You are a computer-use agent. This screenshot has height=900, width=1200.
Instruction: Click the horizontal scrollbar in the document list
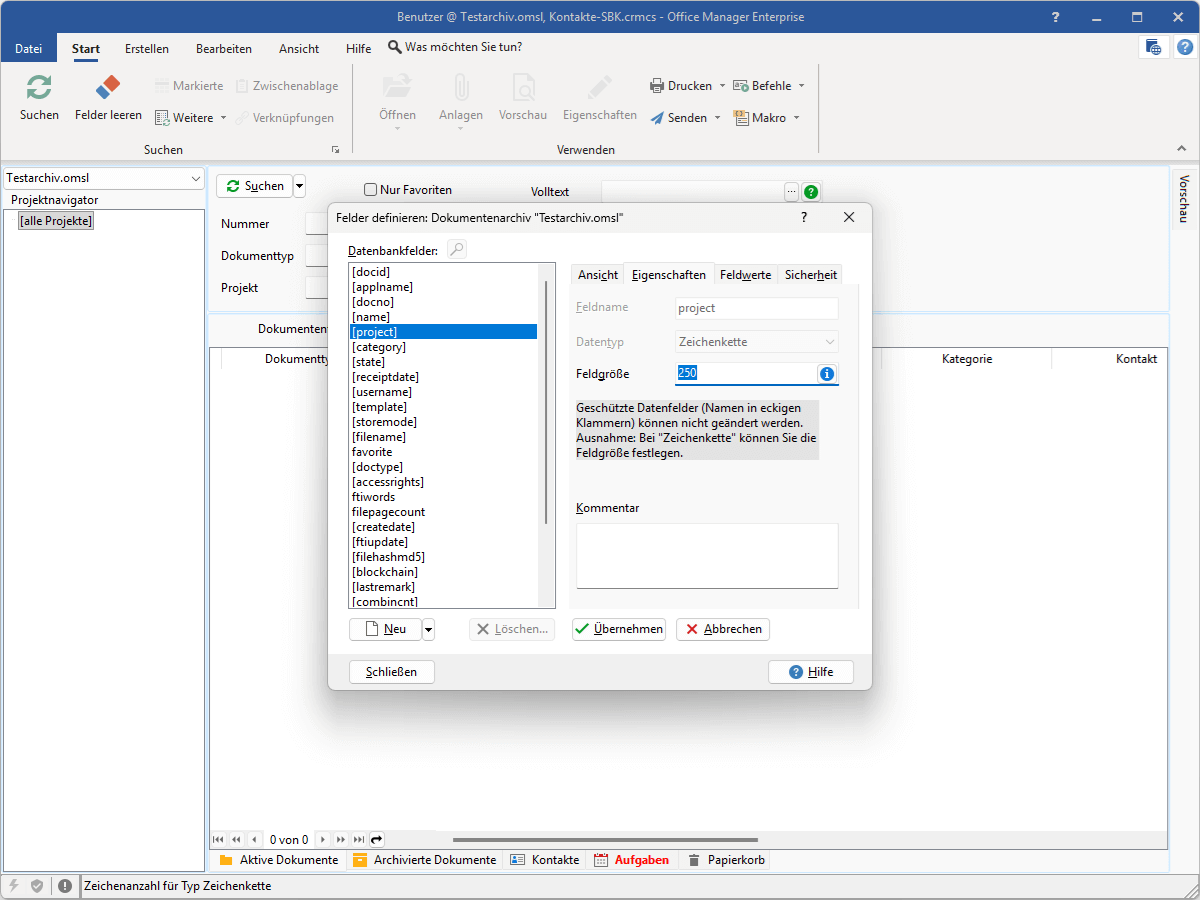(605, 840)
